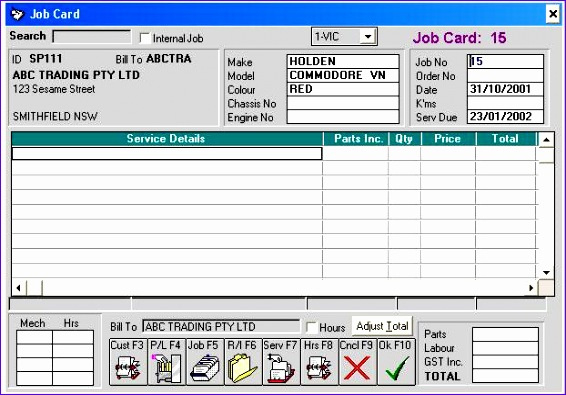Confirm with the green tick Ok F10 icon
Image resolution: width=566 pixels, height=395 pixels.
coord(396,362)
